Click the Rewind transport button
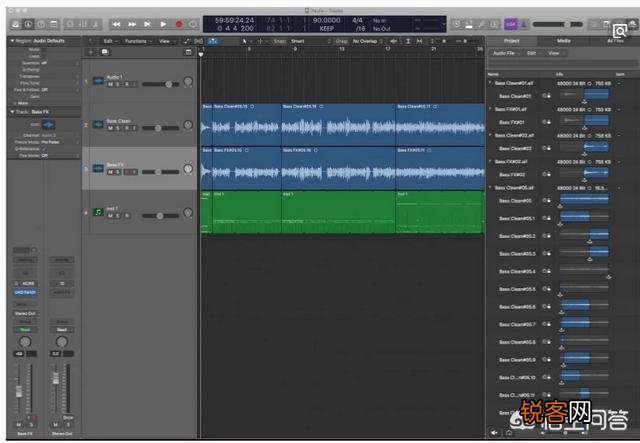This screenshot has width=640, height=443. click(117, 24)
